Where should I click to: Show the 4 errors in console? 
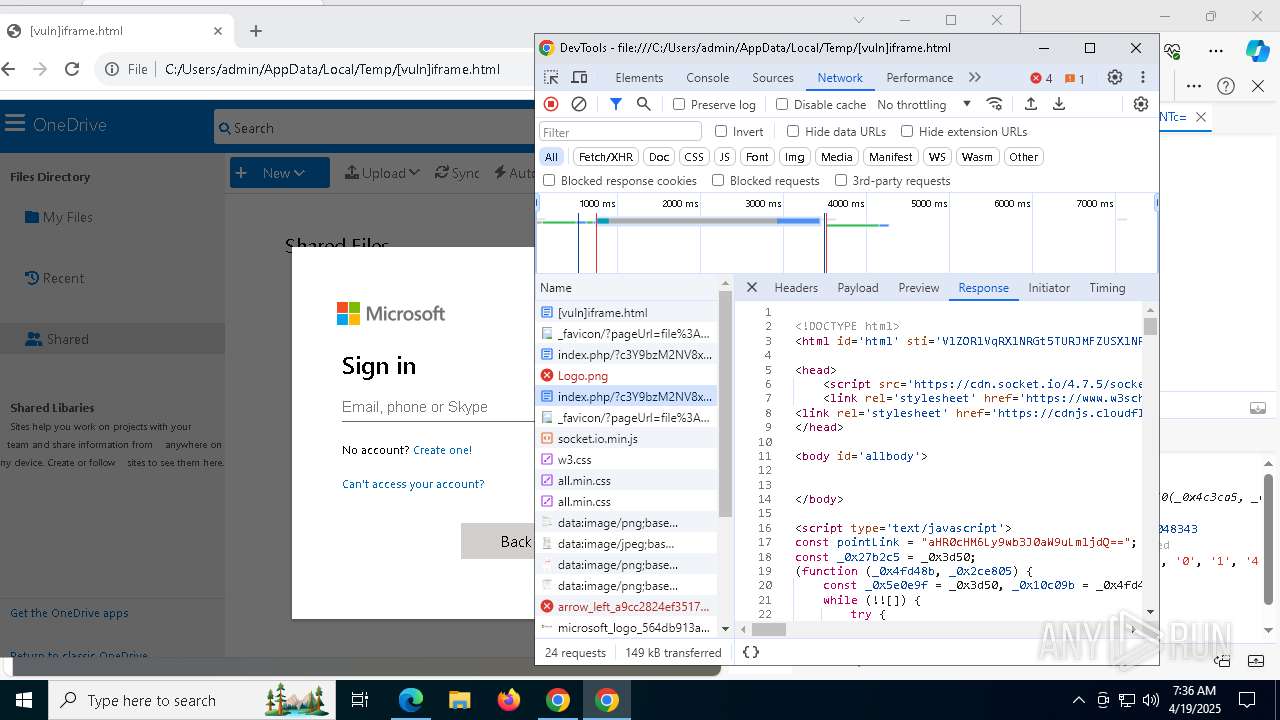pyautogui.click(x=1041, y=78)
